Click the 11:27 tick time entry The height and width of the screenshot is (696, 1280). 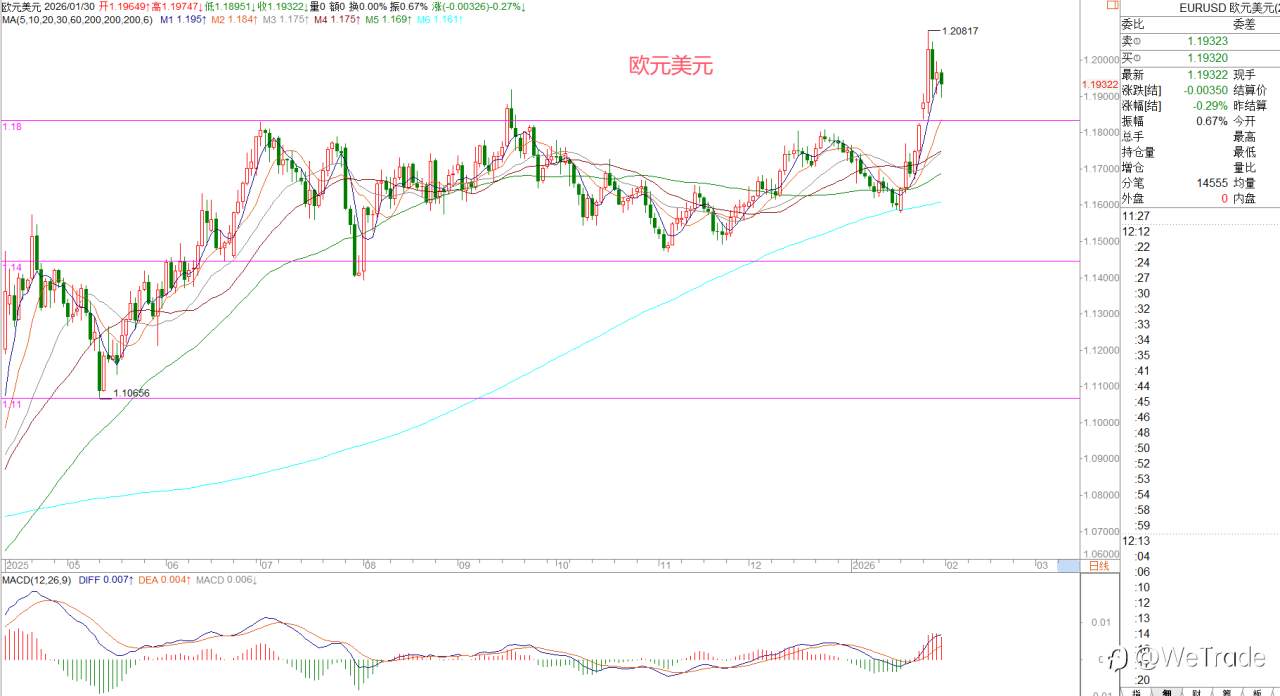1135,215
